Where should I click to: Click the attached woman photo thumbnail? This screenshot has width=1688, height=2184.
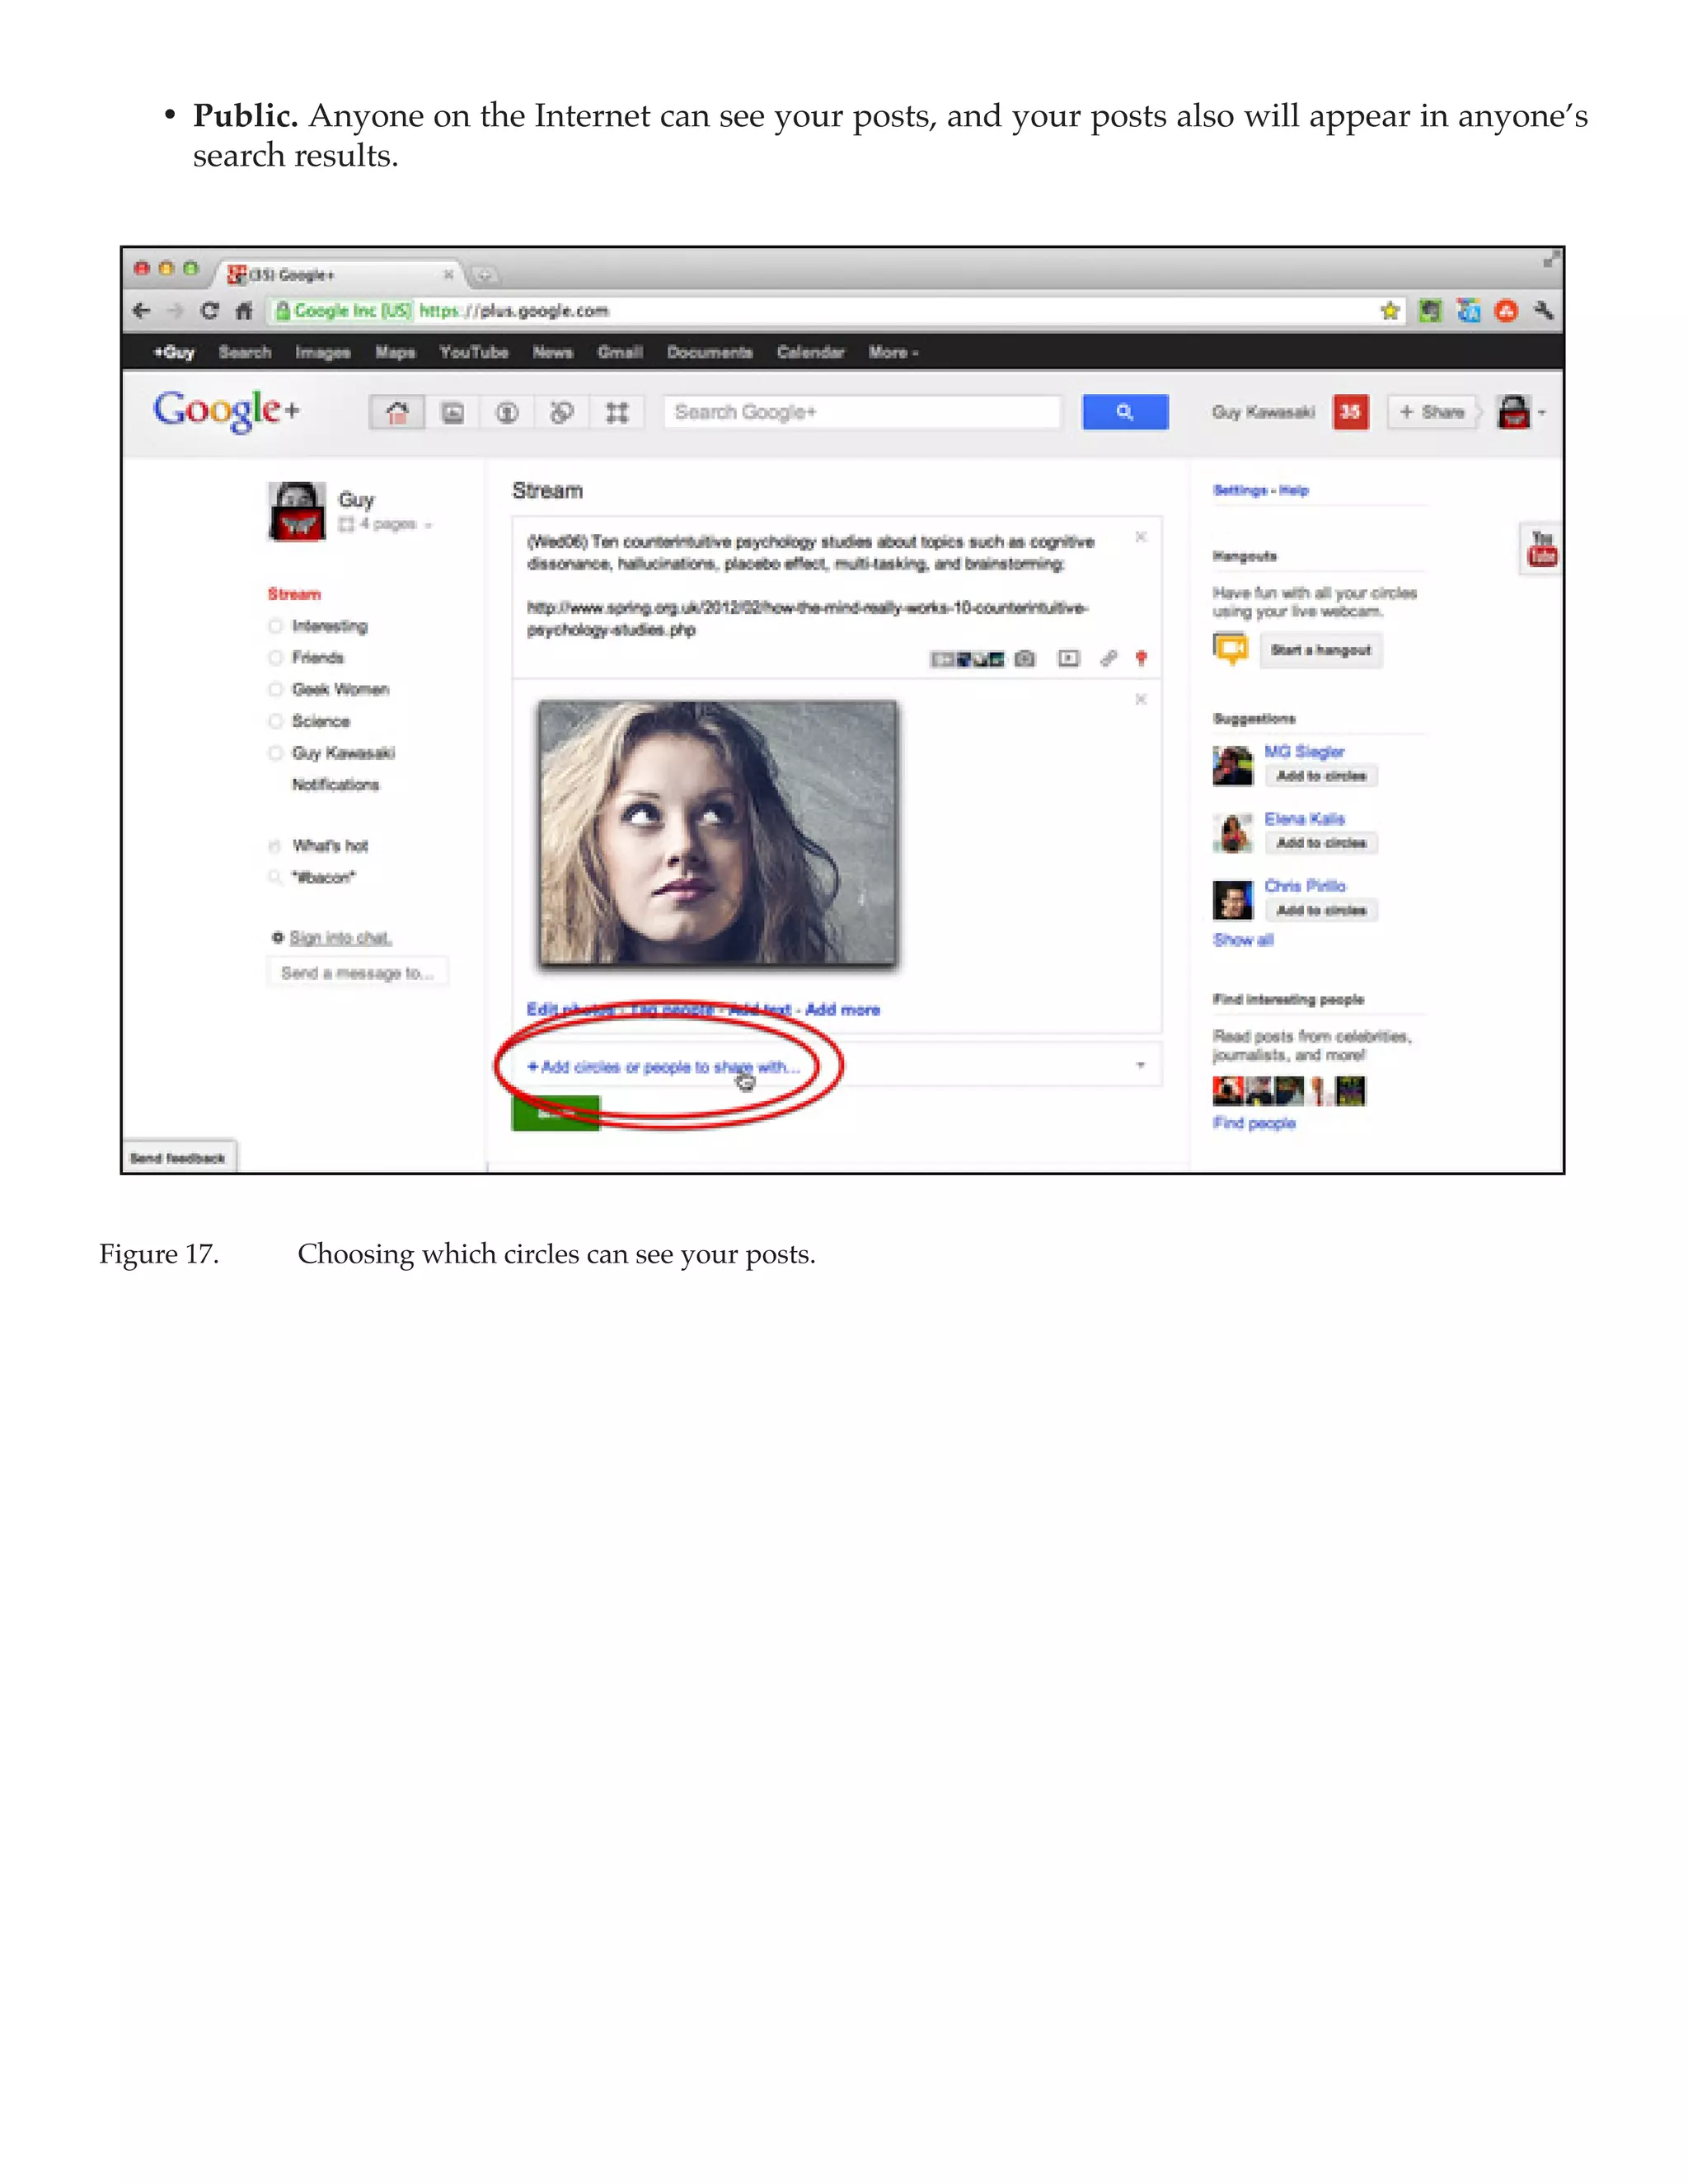tap(718, 834)
